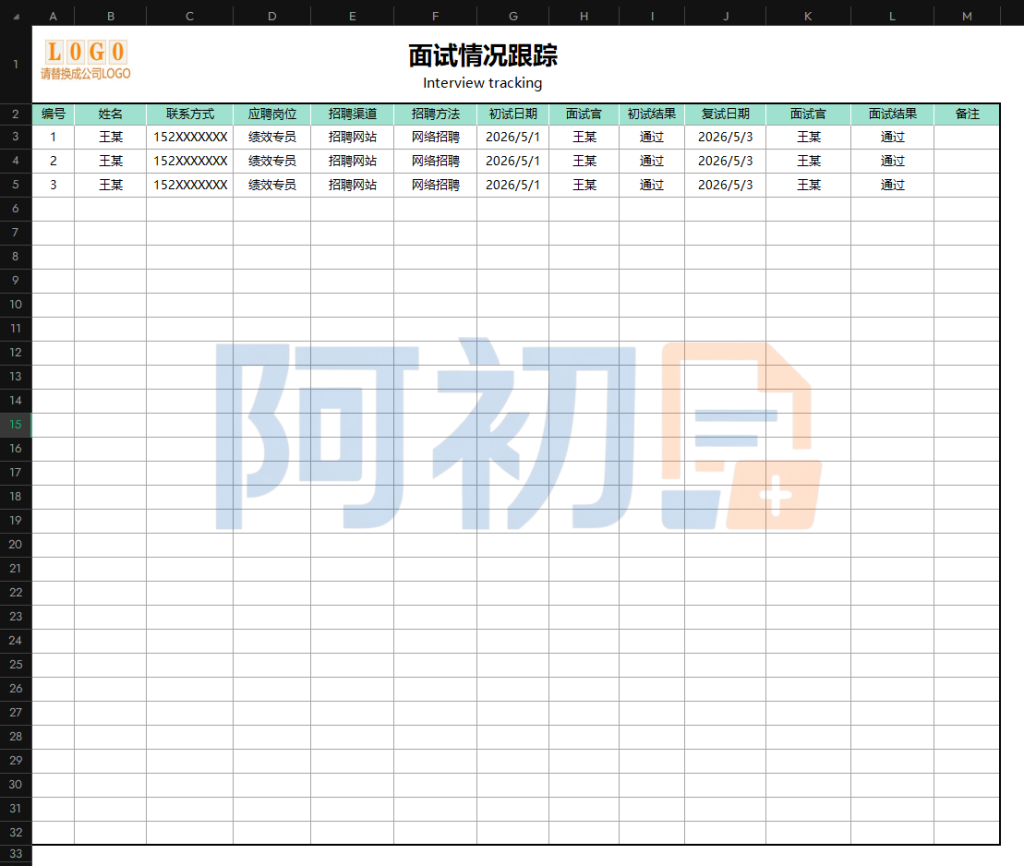
Task: Click 招聘网站 in row 3
Action: point(352,137)
